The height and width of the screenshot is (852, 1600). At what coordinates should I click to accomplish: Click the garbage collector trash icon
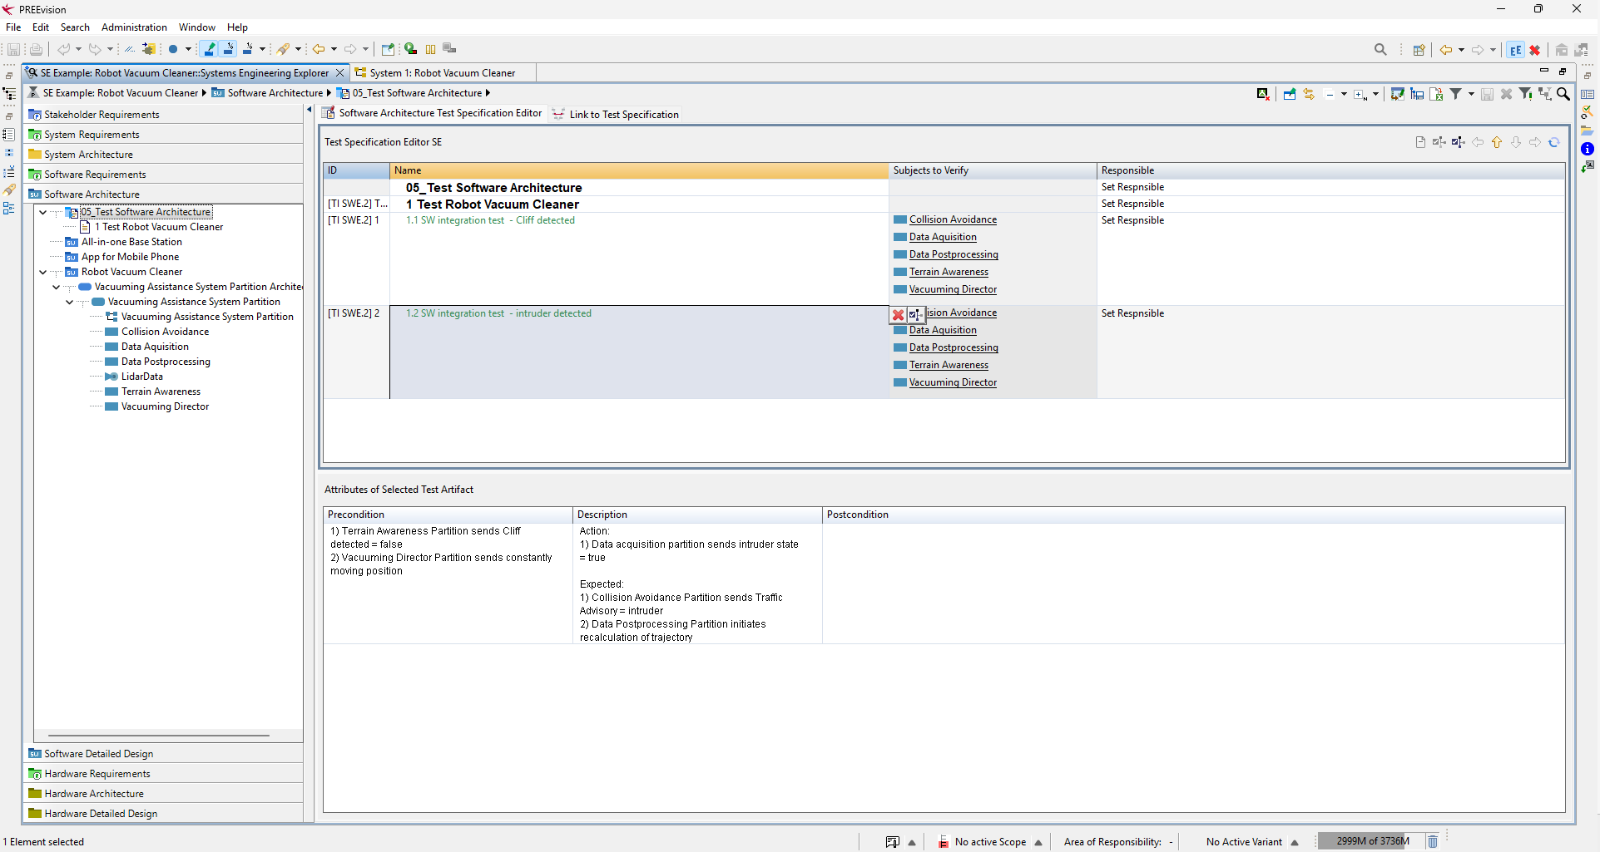click(x=1432, y=841)
